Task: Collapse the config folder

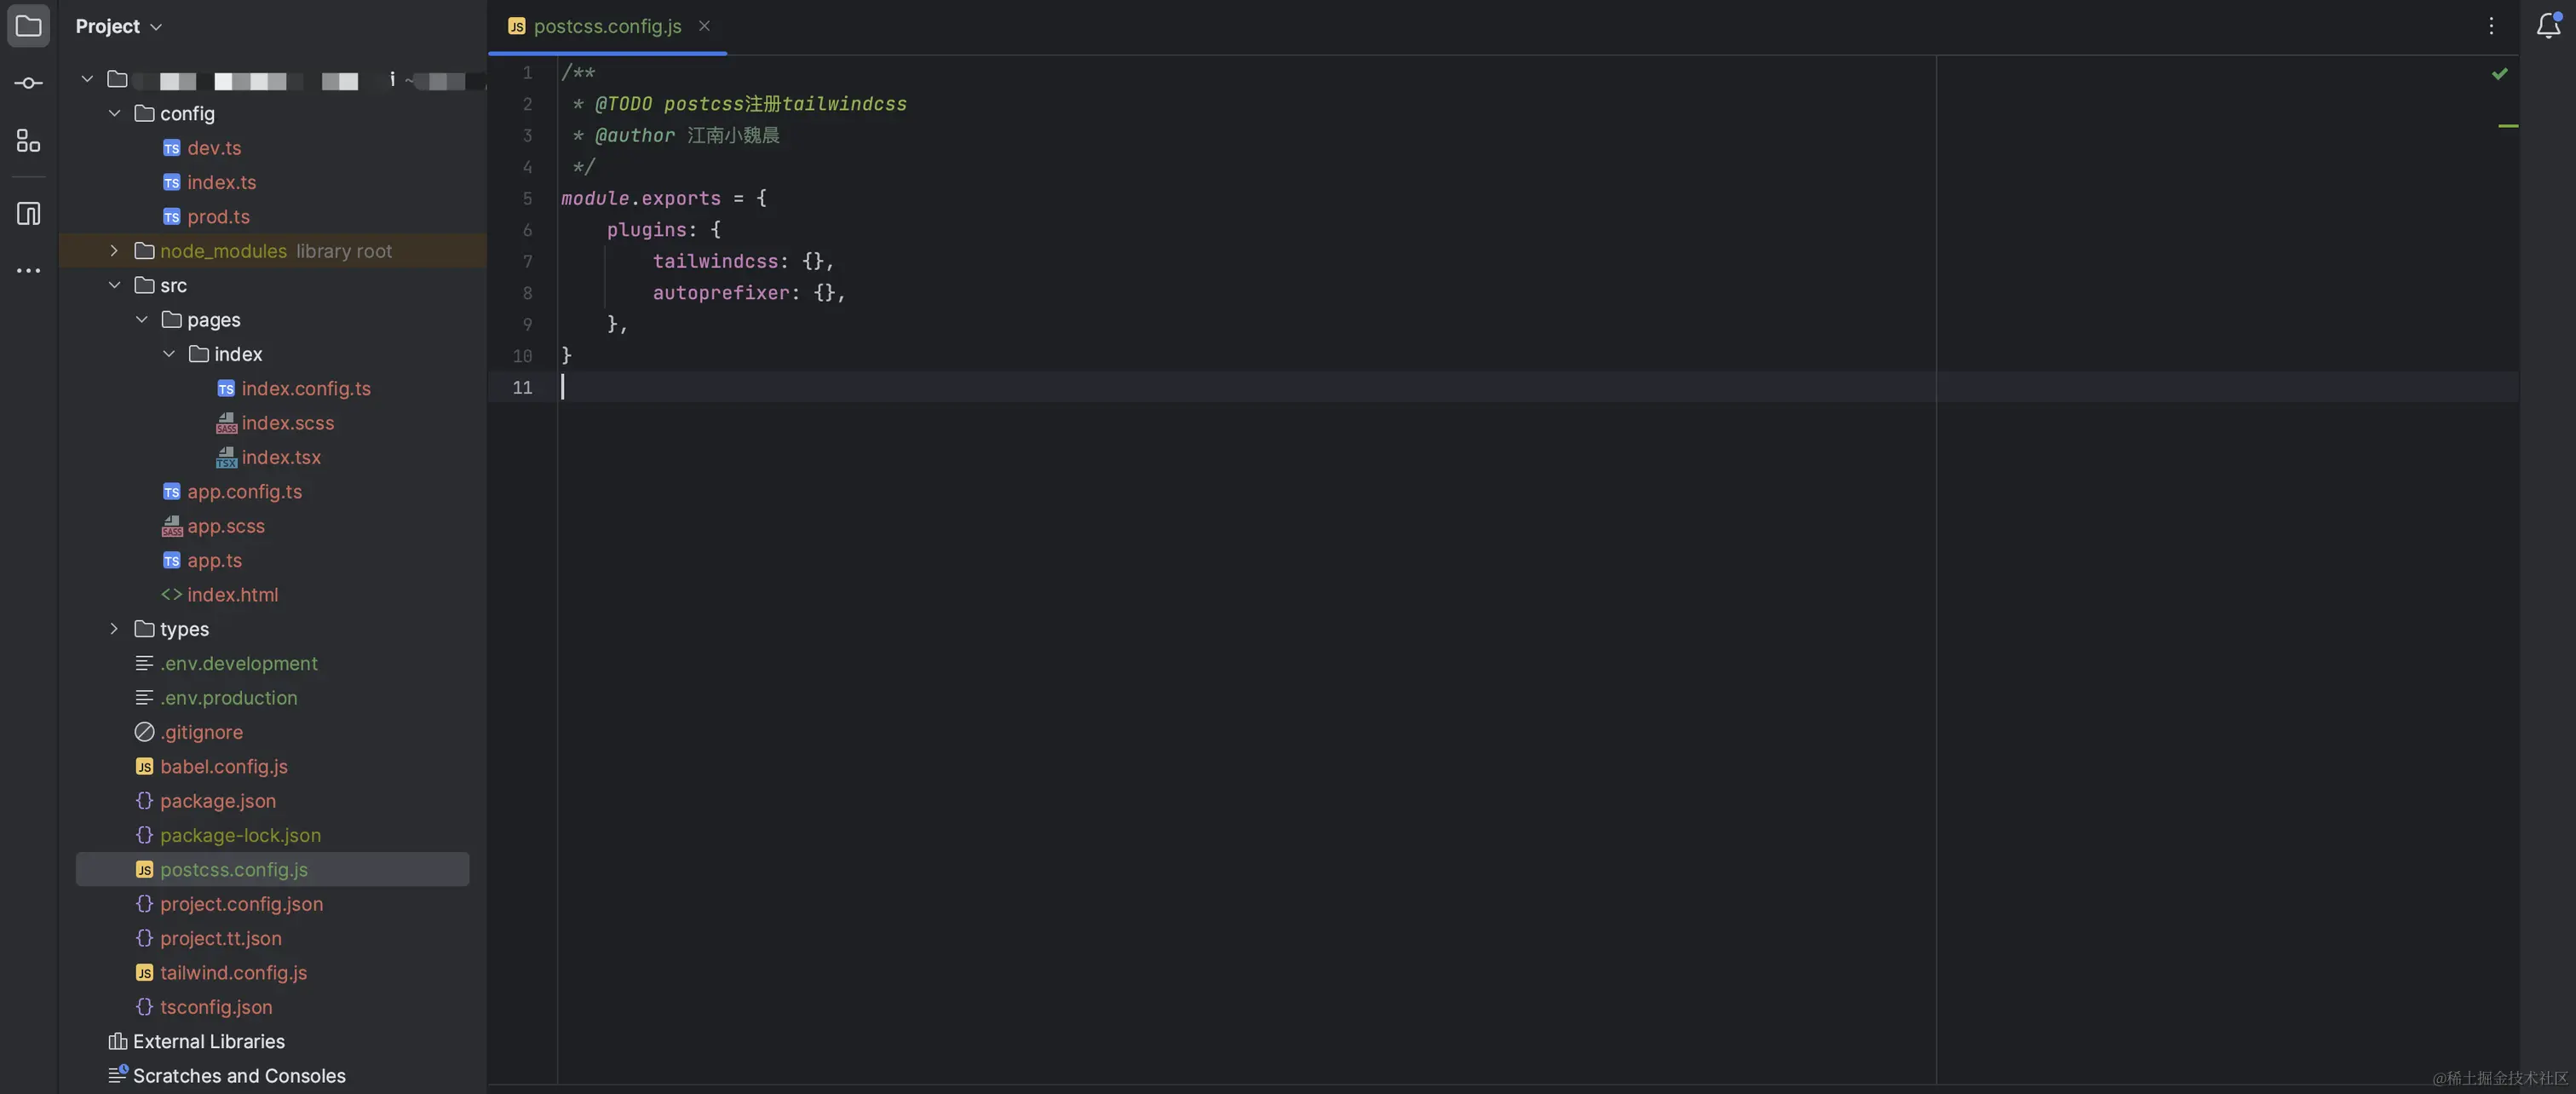Action: pos(114,113)
